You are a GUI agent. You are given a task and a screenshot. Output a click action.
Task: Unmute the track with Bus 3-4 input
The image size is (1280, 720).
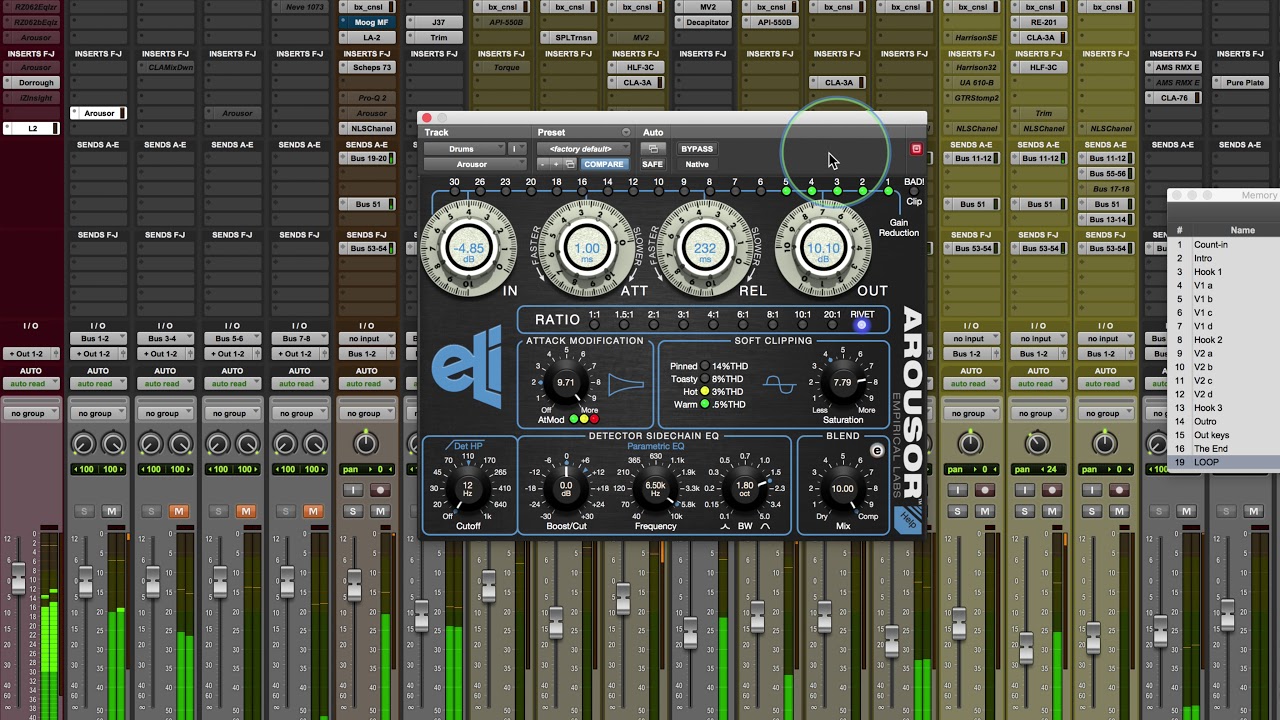coord(178,511)
